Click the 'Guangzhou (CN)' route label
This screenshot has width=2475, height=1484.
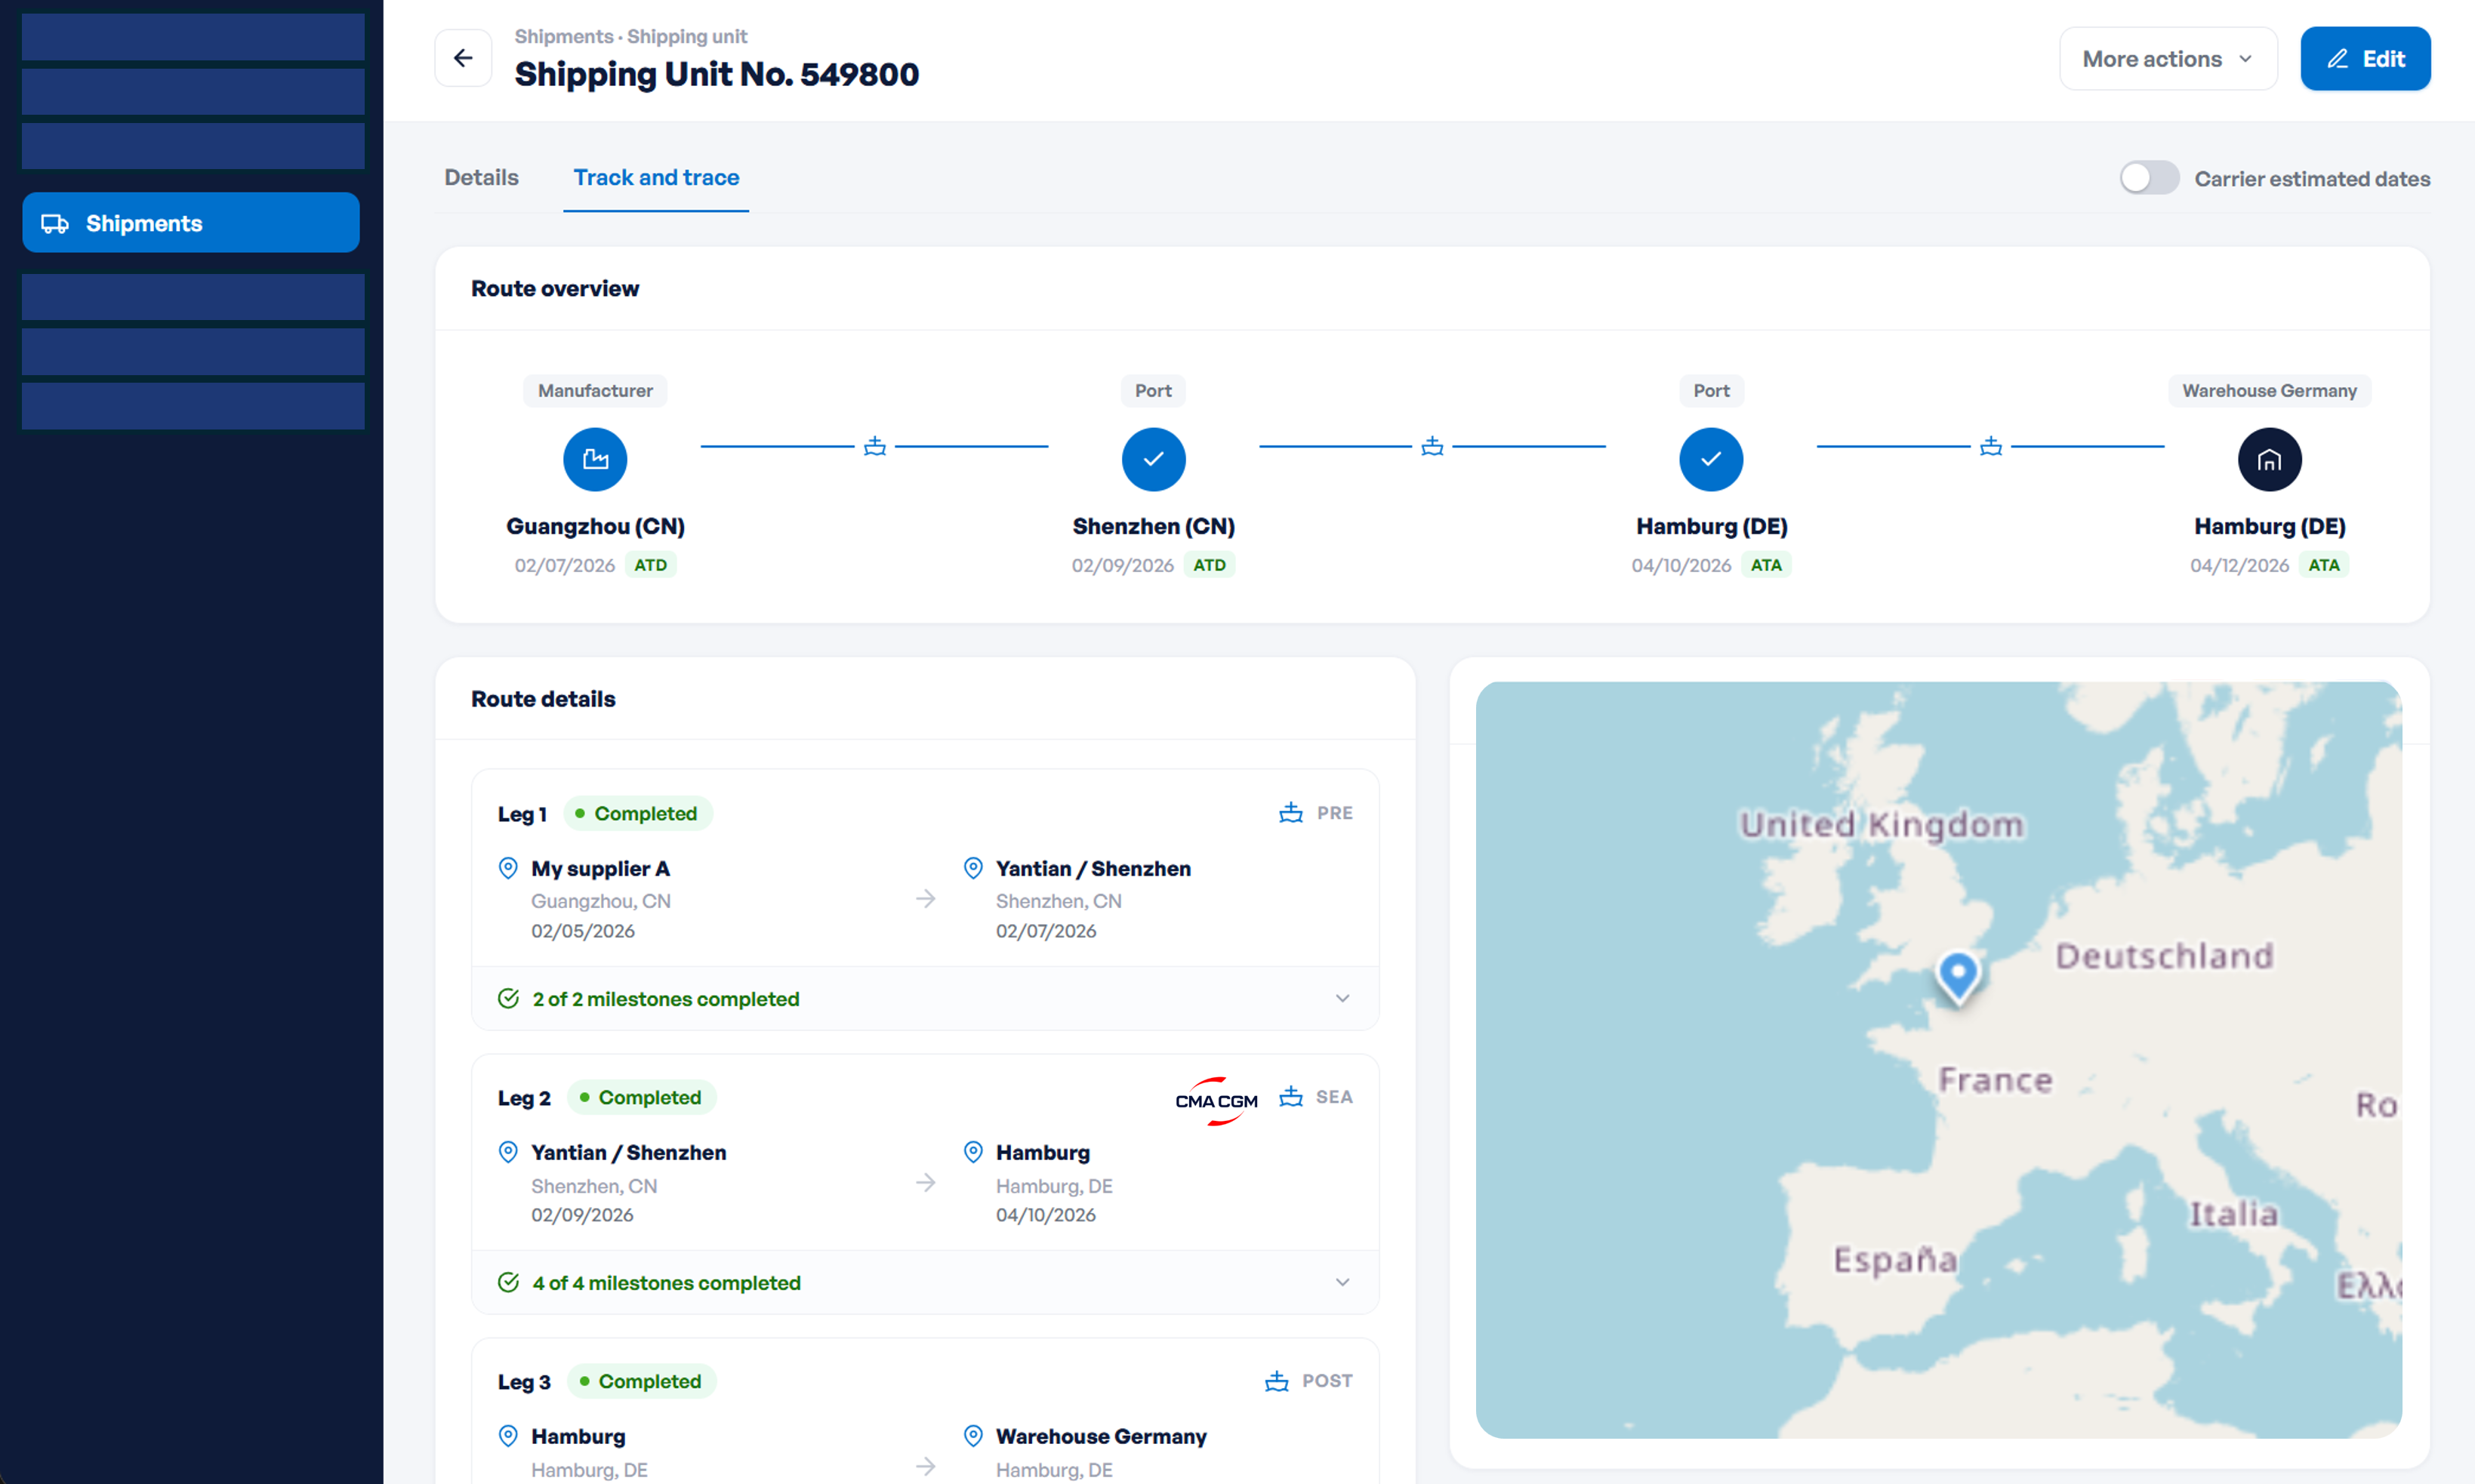(595, 526)
